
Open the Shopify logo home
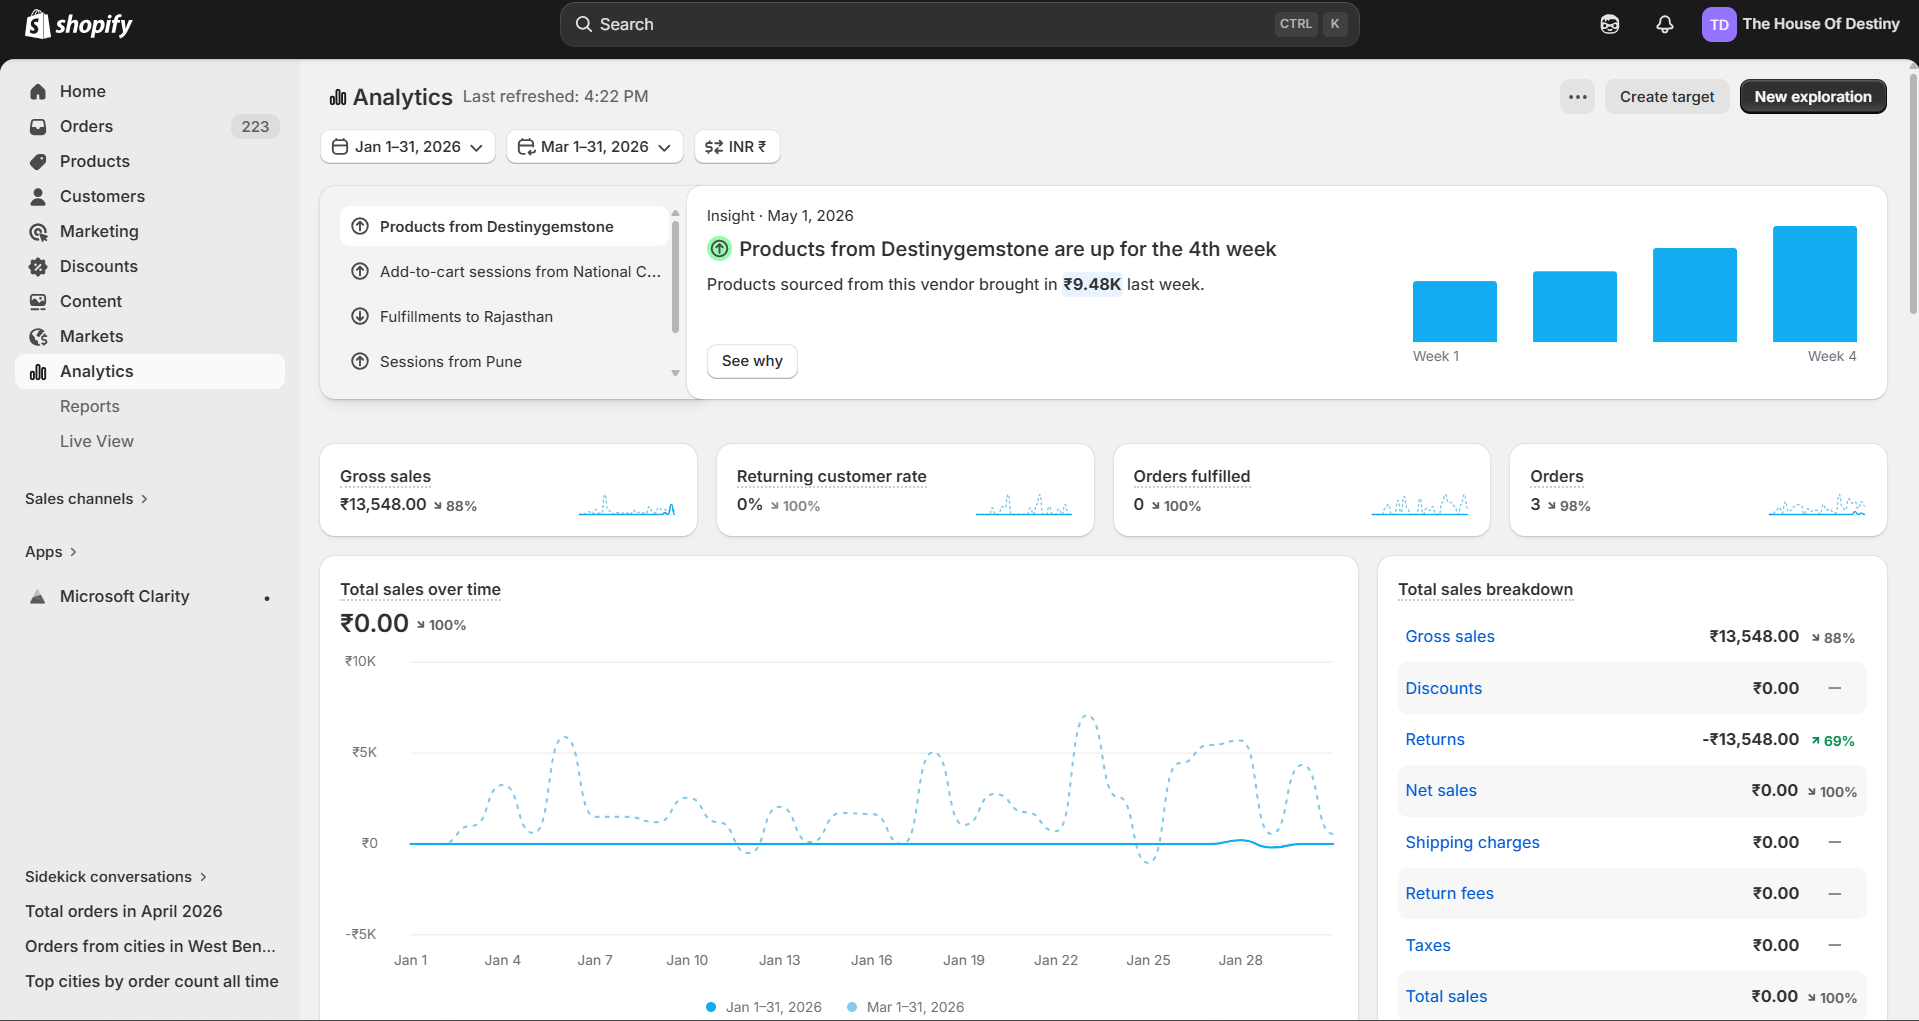point(78,24)
